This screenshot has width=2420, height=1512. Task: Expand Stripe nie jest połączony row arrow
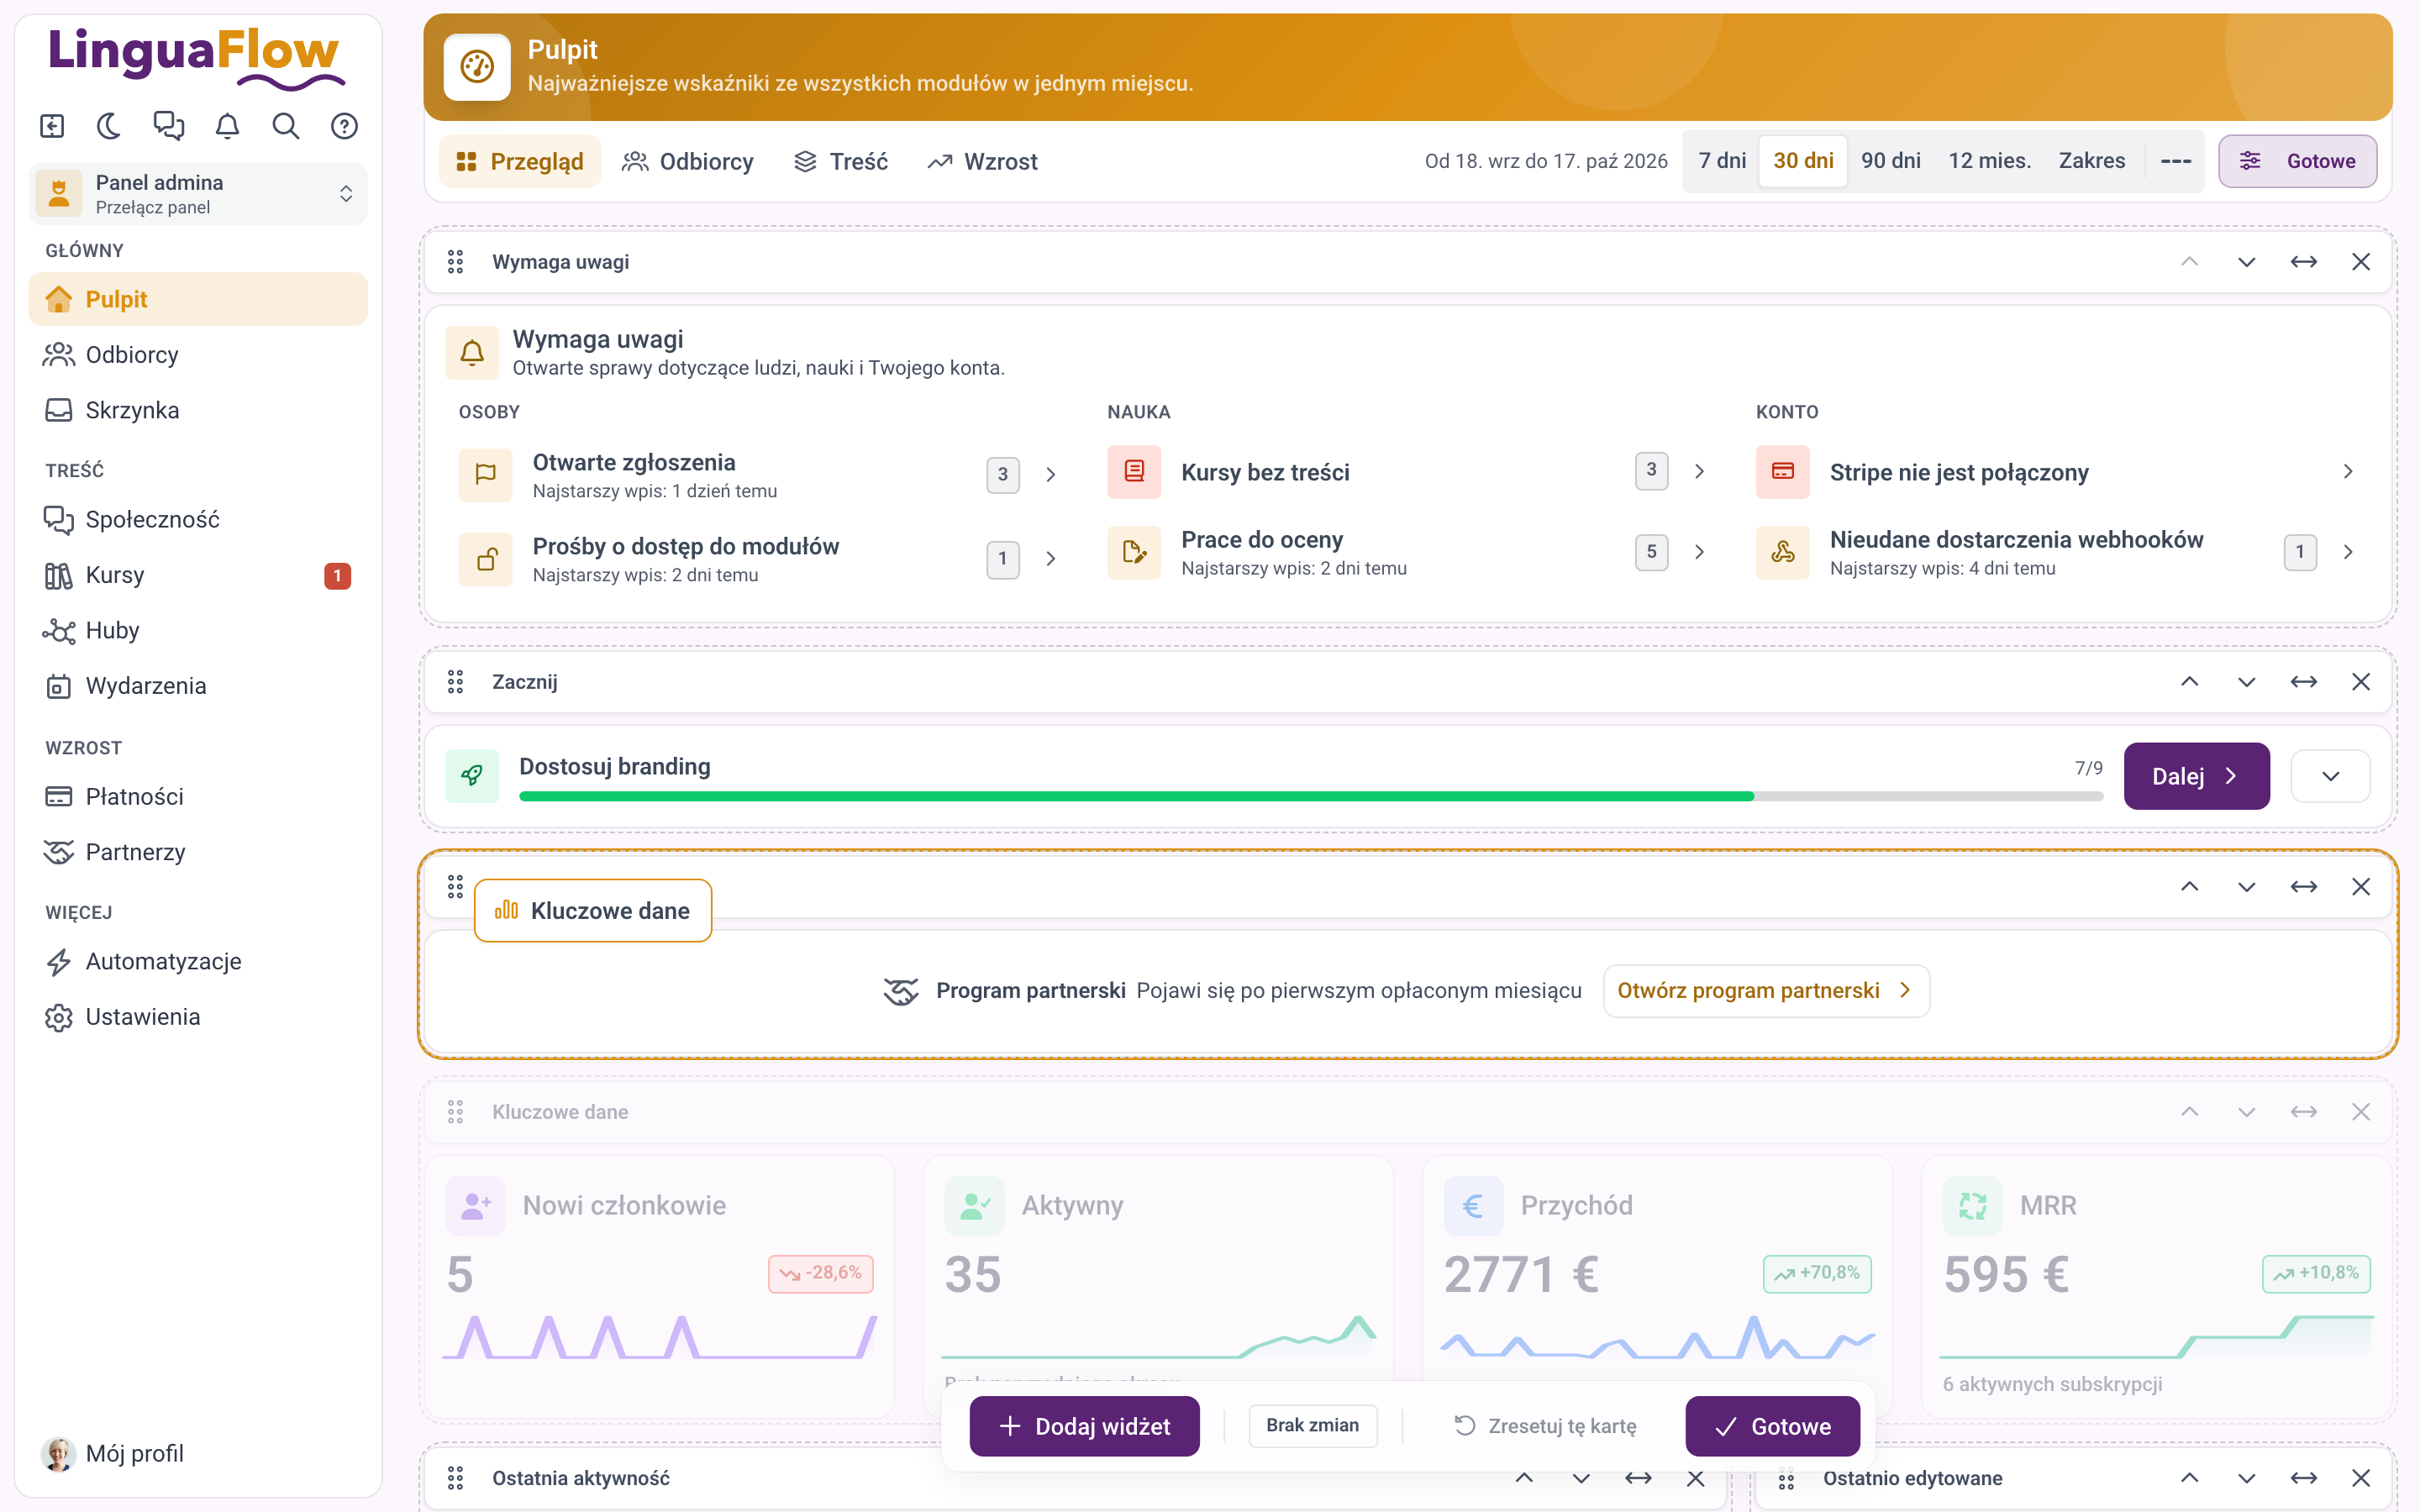(2348, 472)
